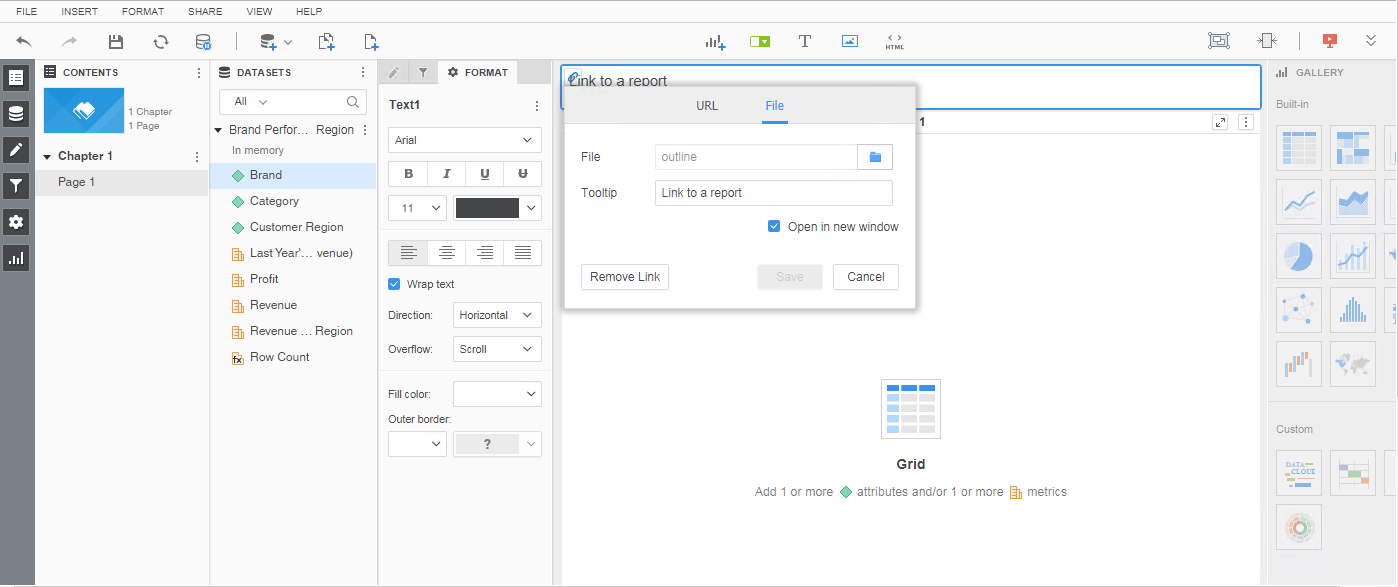Viewport: 1398px width, 587px height.
Task: Browse for a file using the folder icon
Action: coord(875,156)
